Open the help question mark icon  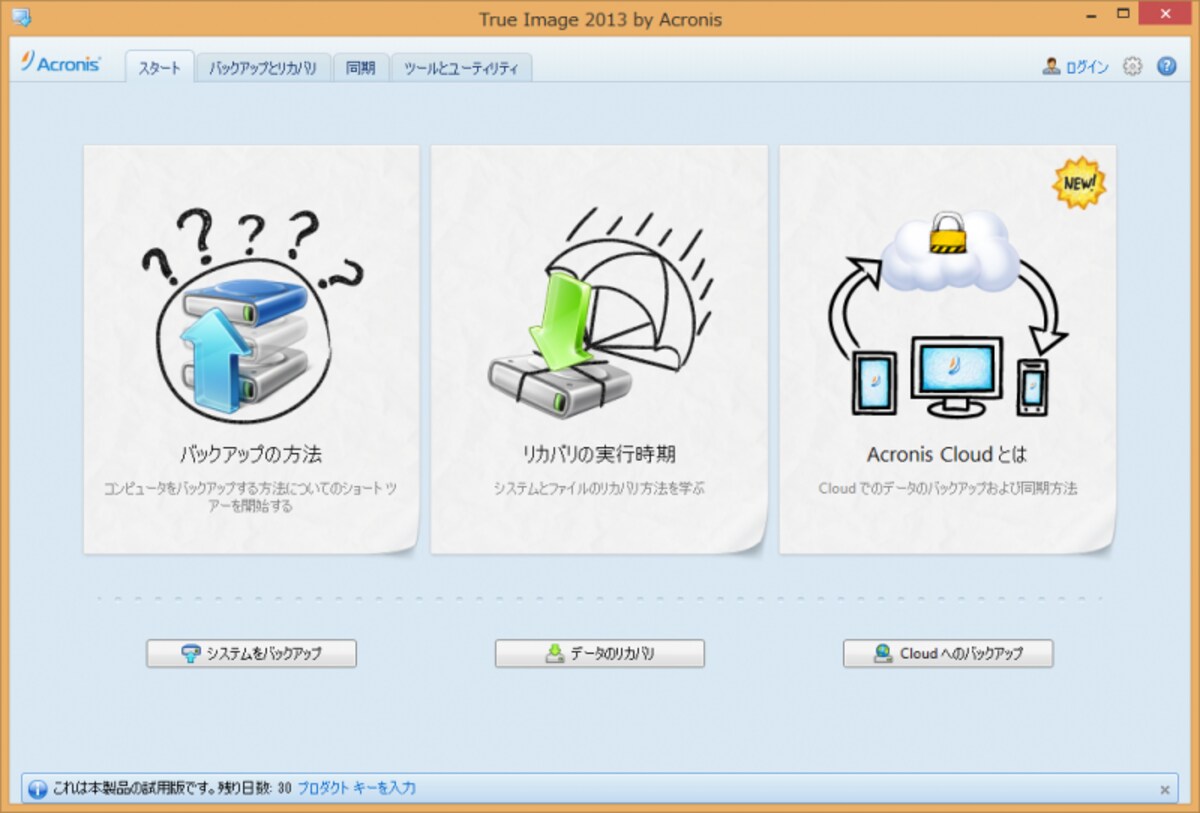click(x=1166, y=66)
